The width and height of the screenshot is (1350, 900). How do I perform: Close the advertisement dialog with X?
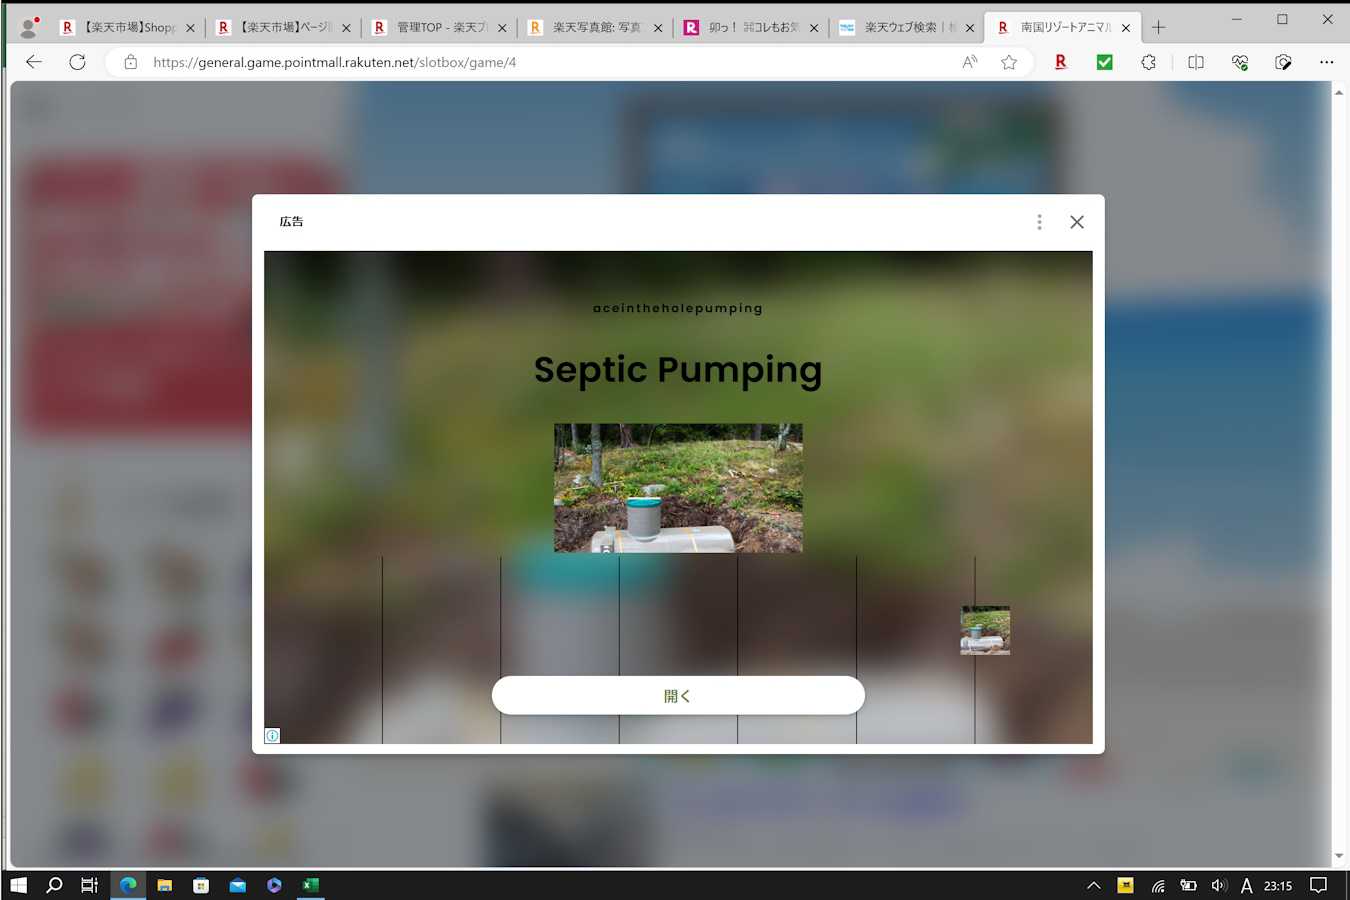pos(1076,222)
